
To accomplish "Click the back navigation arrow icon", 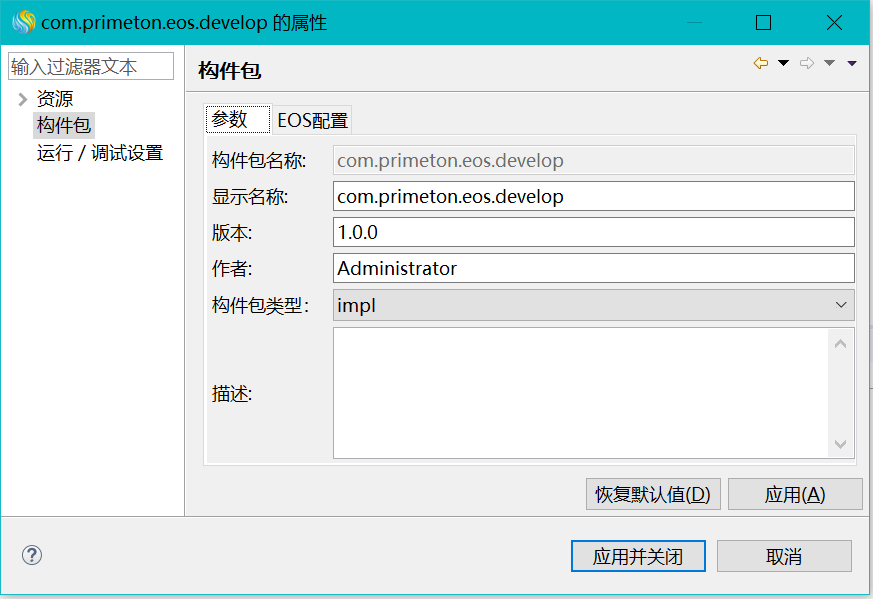I will pyautogui.click(x=761, y=64).
